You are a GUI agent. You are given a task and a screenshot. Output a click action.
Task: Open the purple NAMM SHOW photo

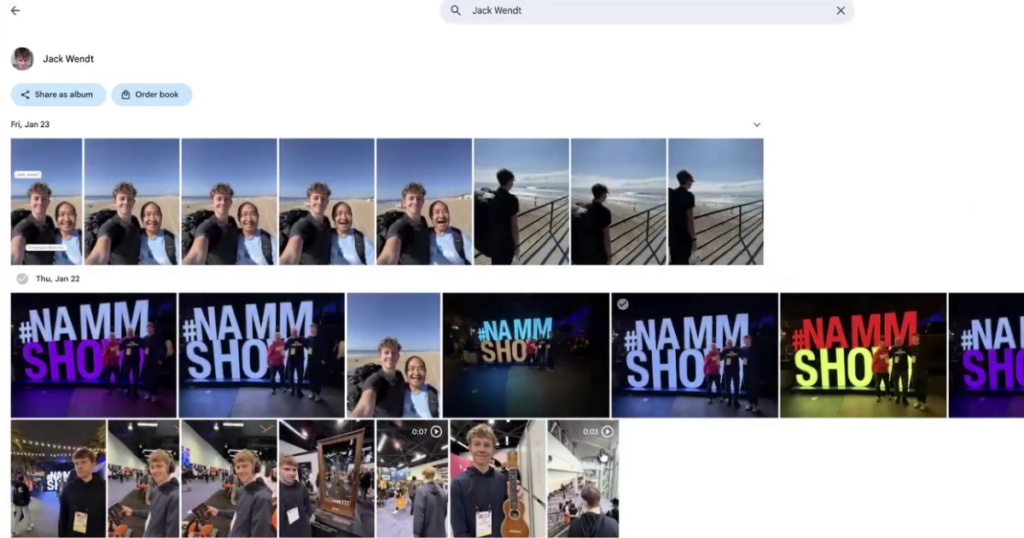[x=93, y=355]
